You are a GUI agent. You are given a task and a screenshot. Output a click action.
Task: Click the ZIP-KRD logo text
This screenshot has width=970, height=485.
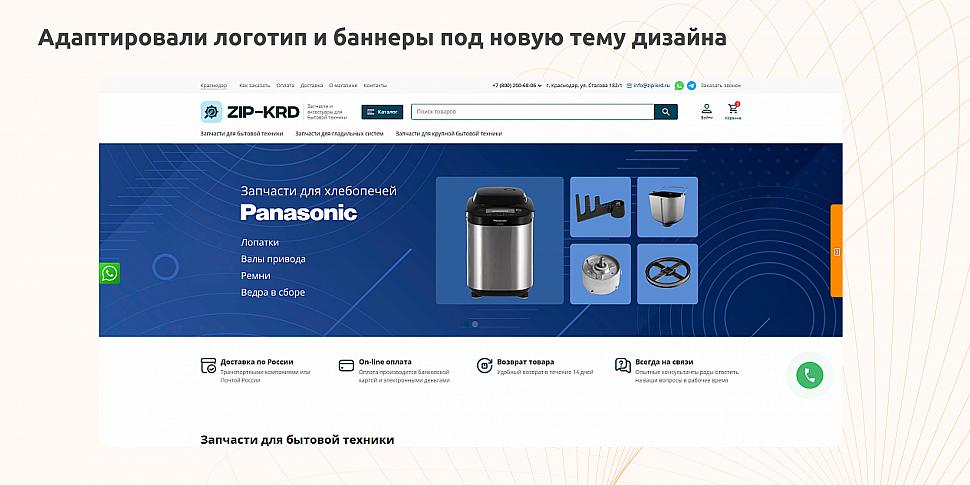[x=263, y=112]
